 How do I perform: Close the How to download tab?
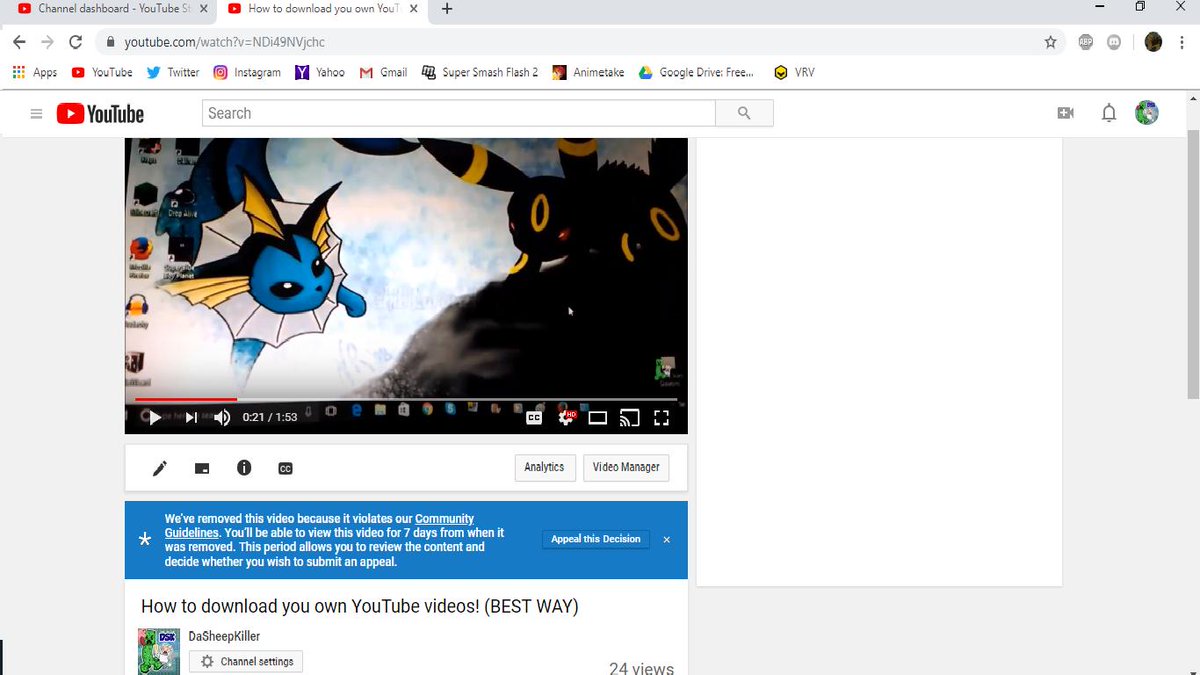(413, 8)
